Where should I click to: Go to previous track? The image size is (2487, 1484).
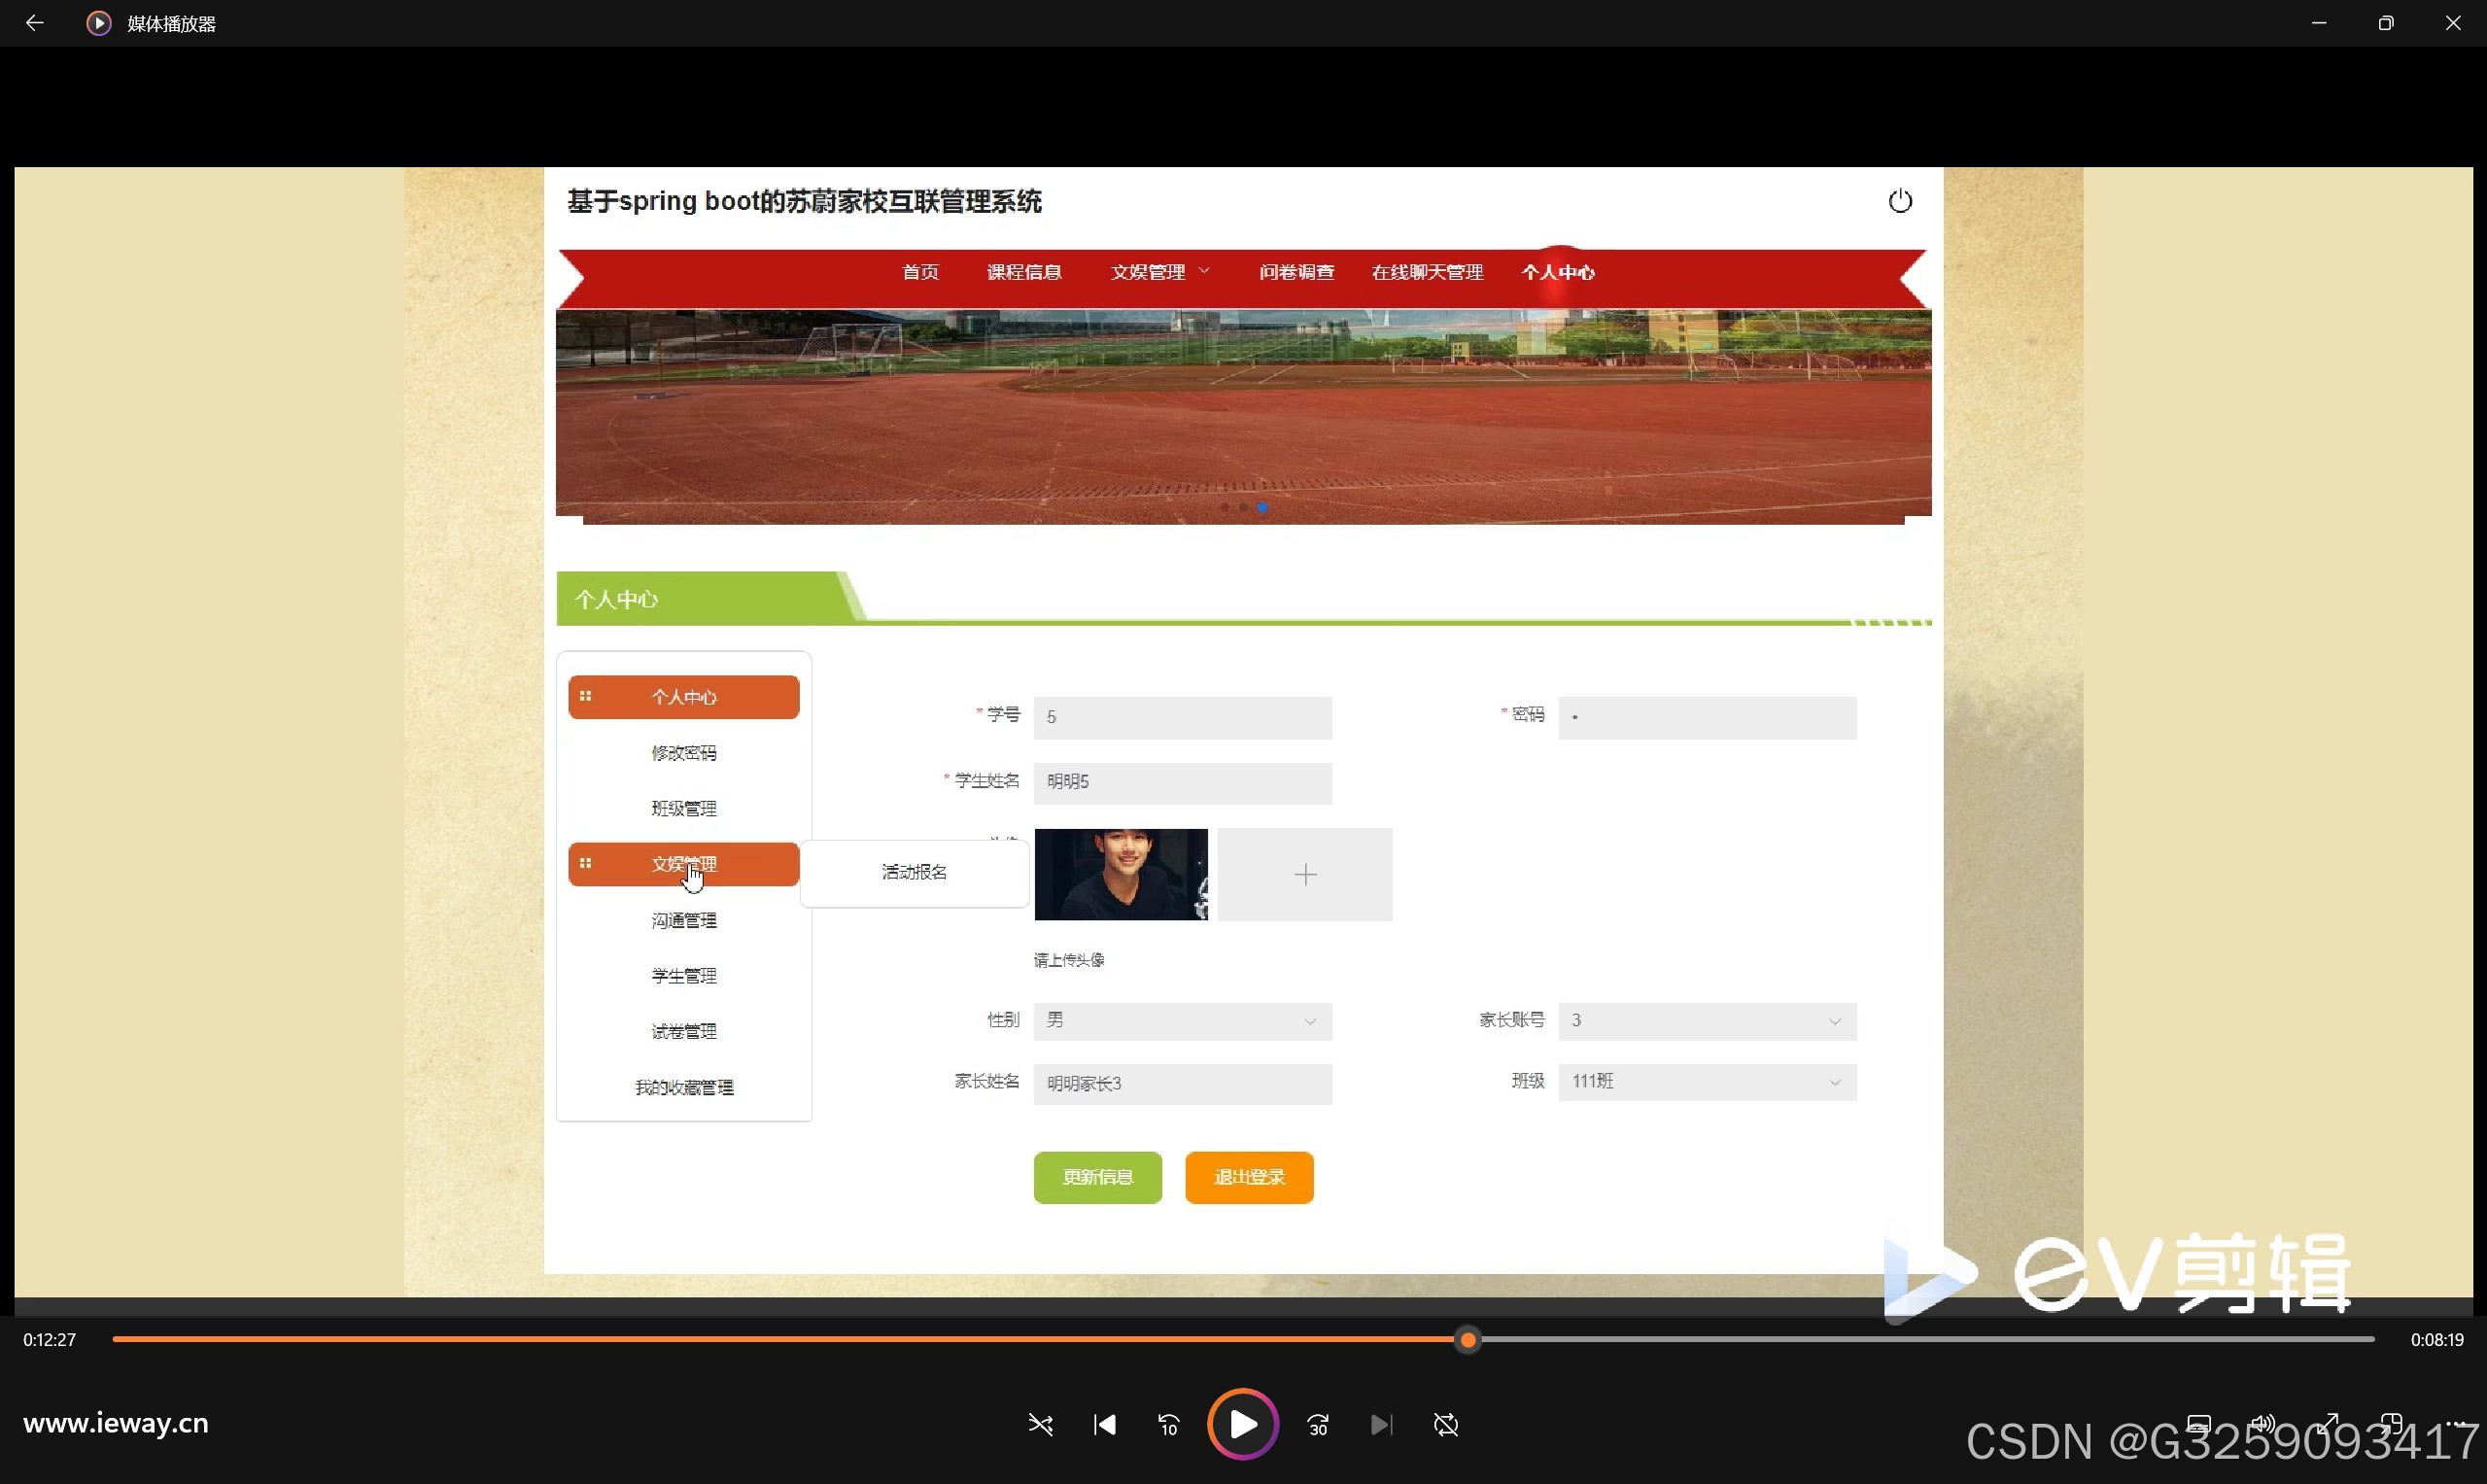coord(1104,1424)
